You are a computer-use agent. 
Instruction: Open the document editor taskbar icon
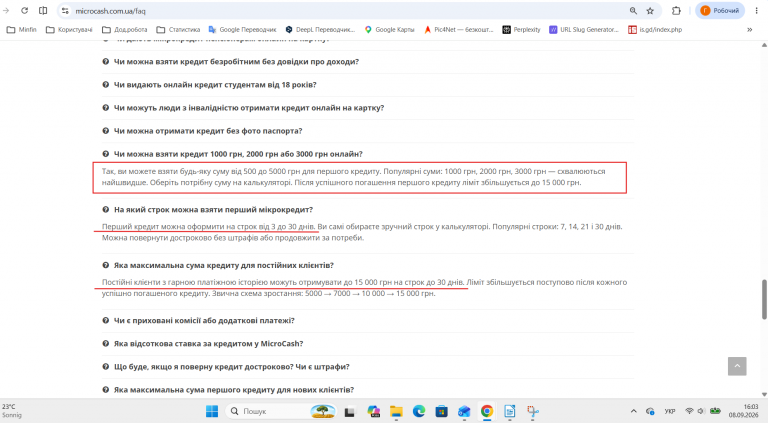click(x=509, y=412)
